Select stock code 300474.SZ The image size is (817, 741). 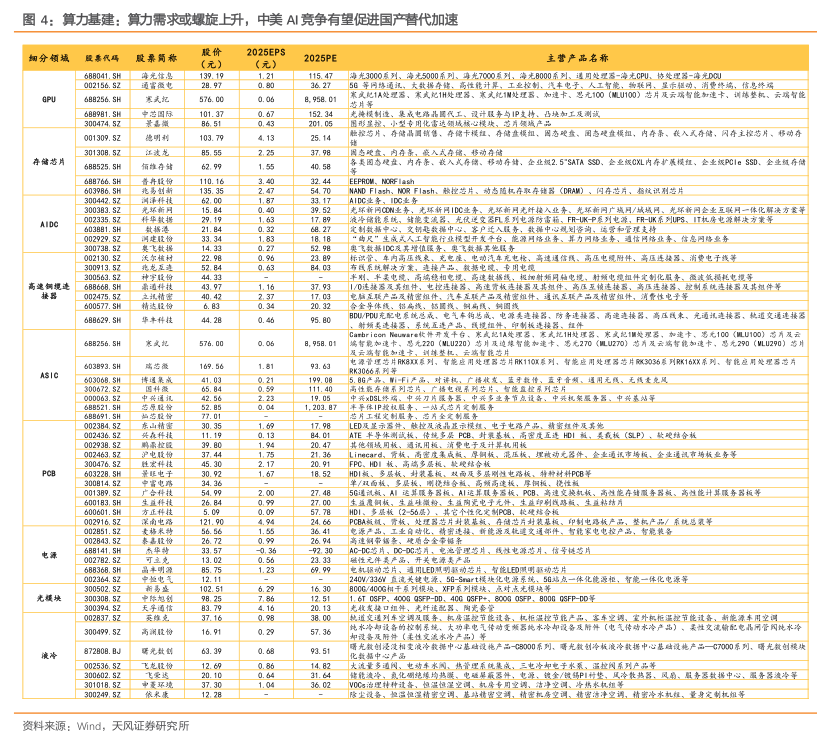pyautogui.click(x=102, y=124)
